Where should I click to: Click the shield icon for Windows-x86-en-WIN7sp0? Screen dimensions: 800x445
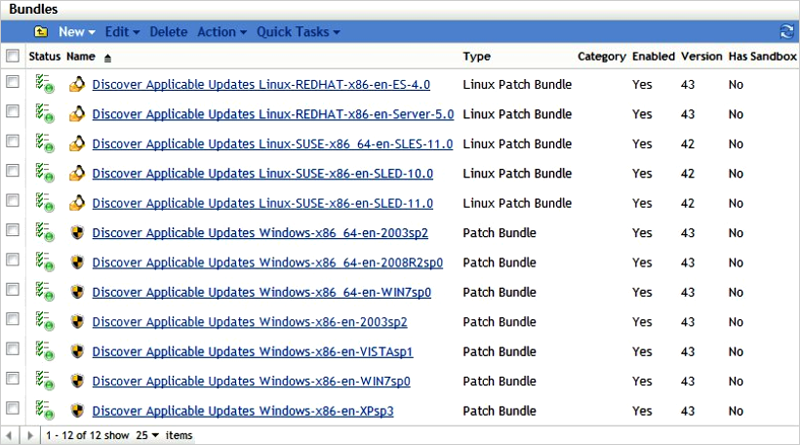(x=77, y=381)
